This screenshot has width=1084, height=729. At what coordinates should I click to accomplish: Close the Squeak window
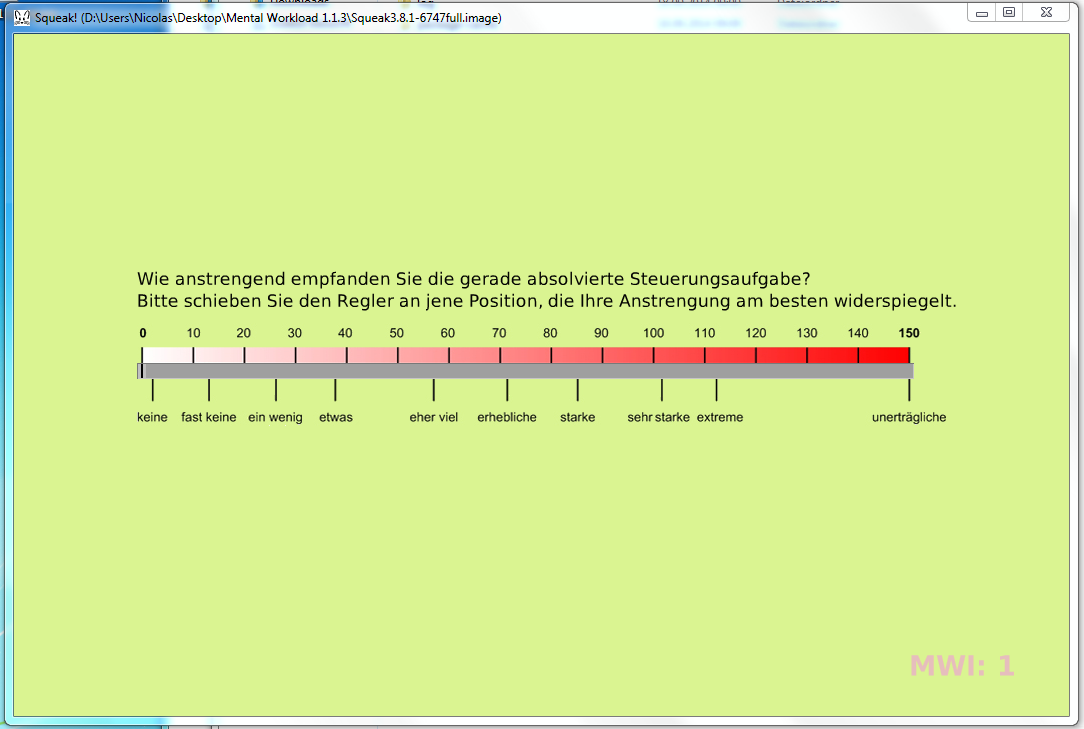tap(1045, 12)
